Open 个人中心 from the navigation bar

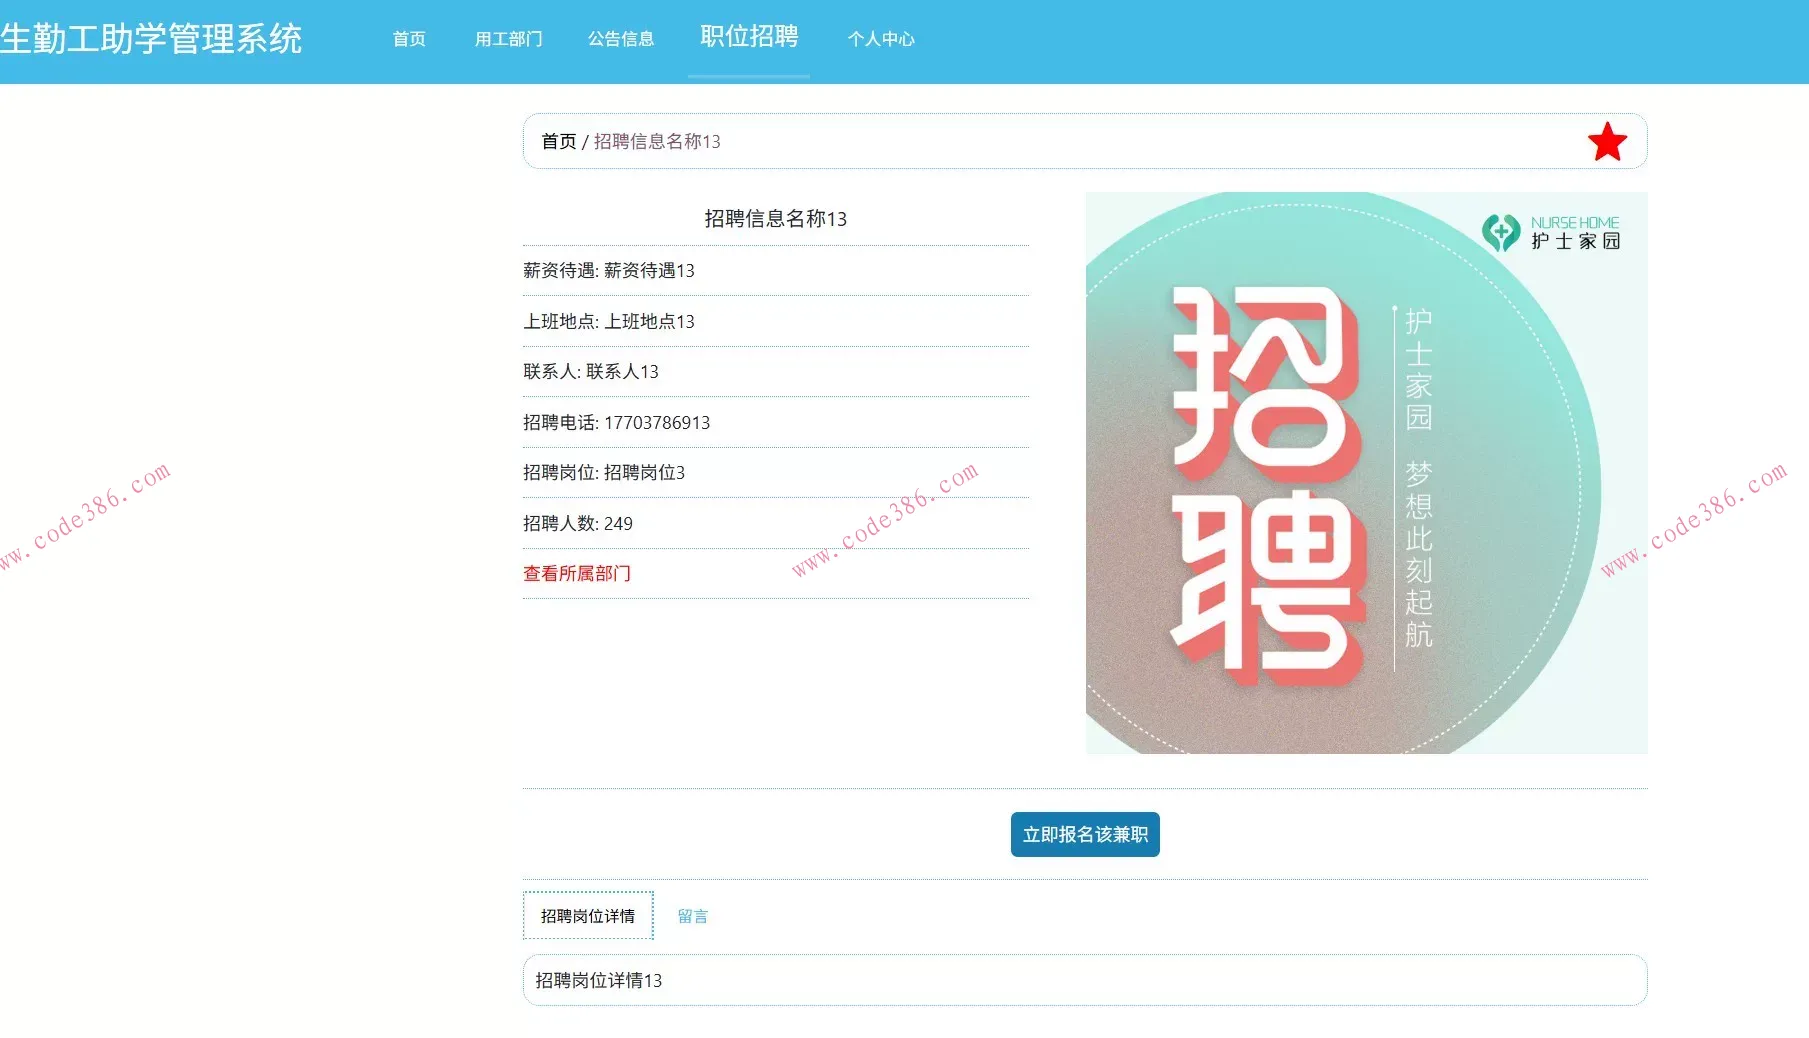[881, 40]
